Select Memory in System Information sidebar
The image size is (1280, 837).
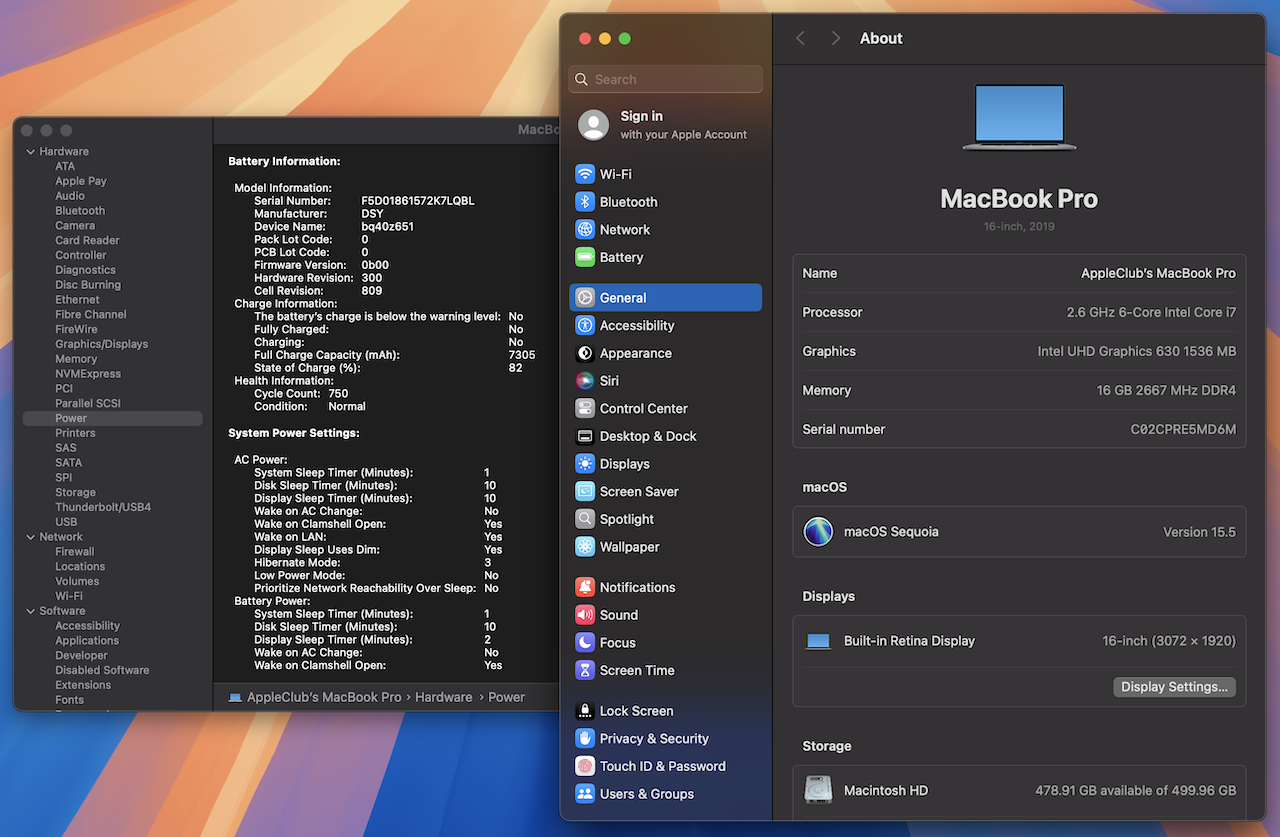(76, 359)
